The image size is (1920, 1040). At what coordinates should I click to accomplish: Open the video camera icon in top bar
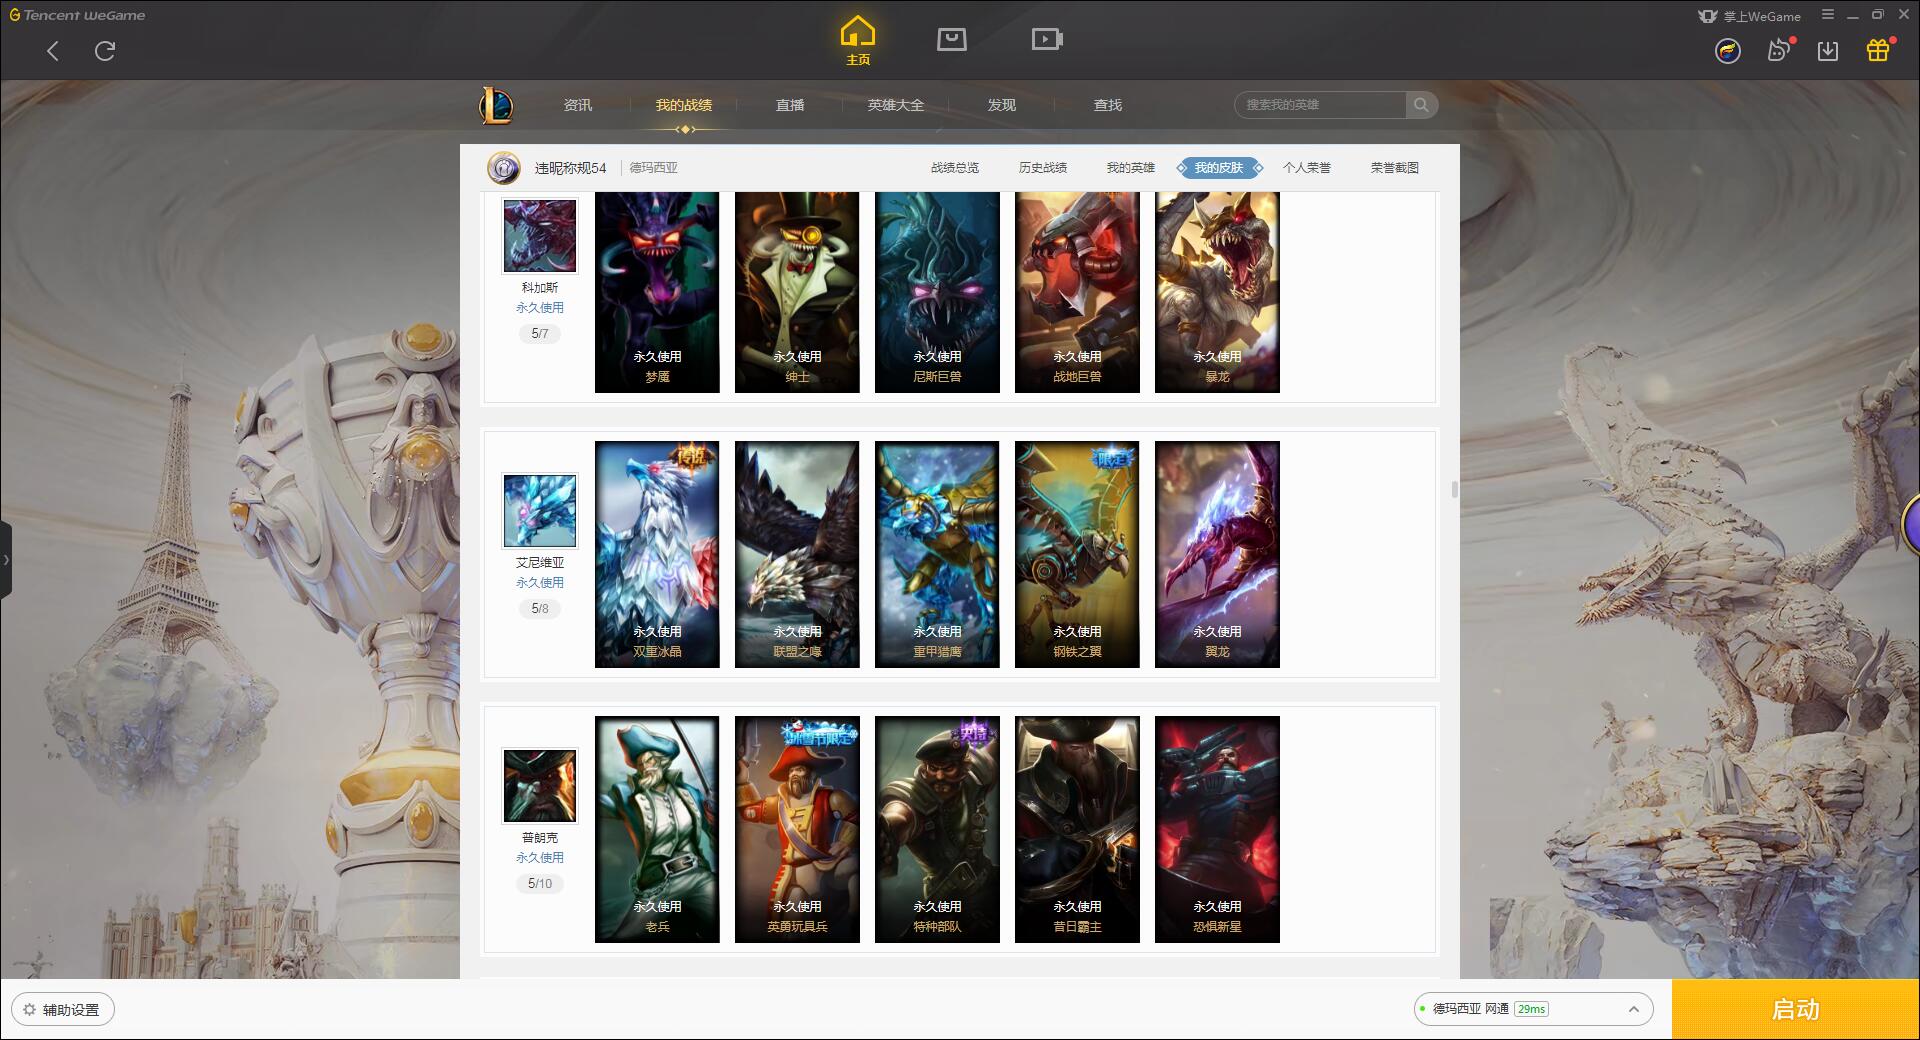(1046, 39)
